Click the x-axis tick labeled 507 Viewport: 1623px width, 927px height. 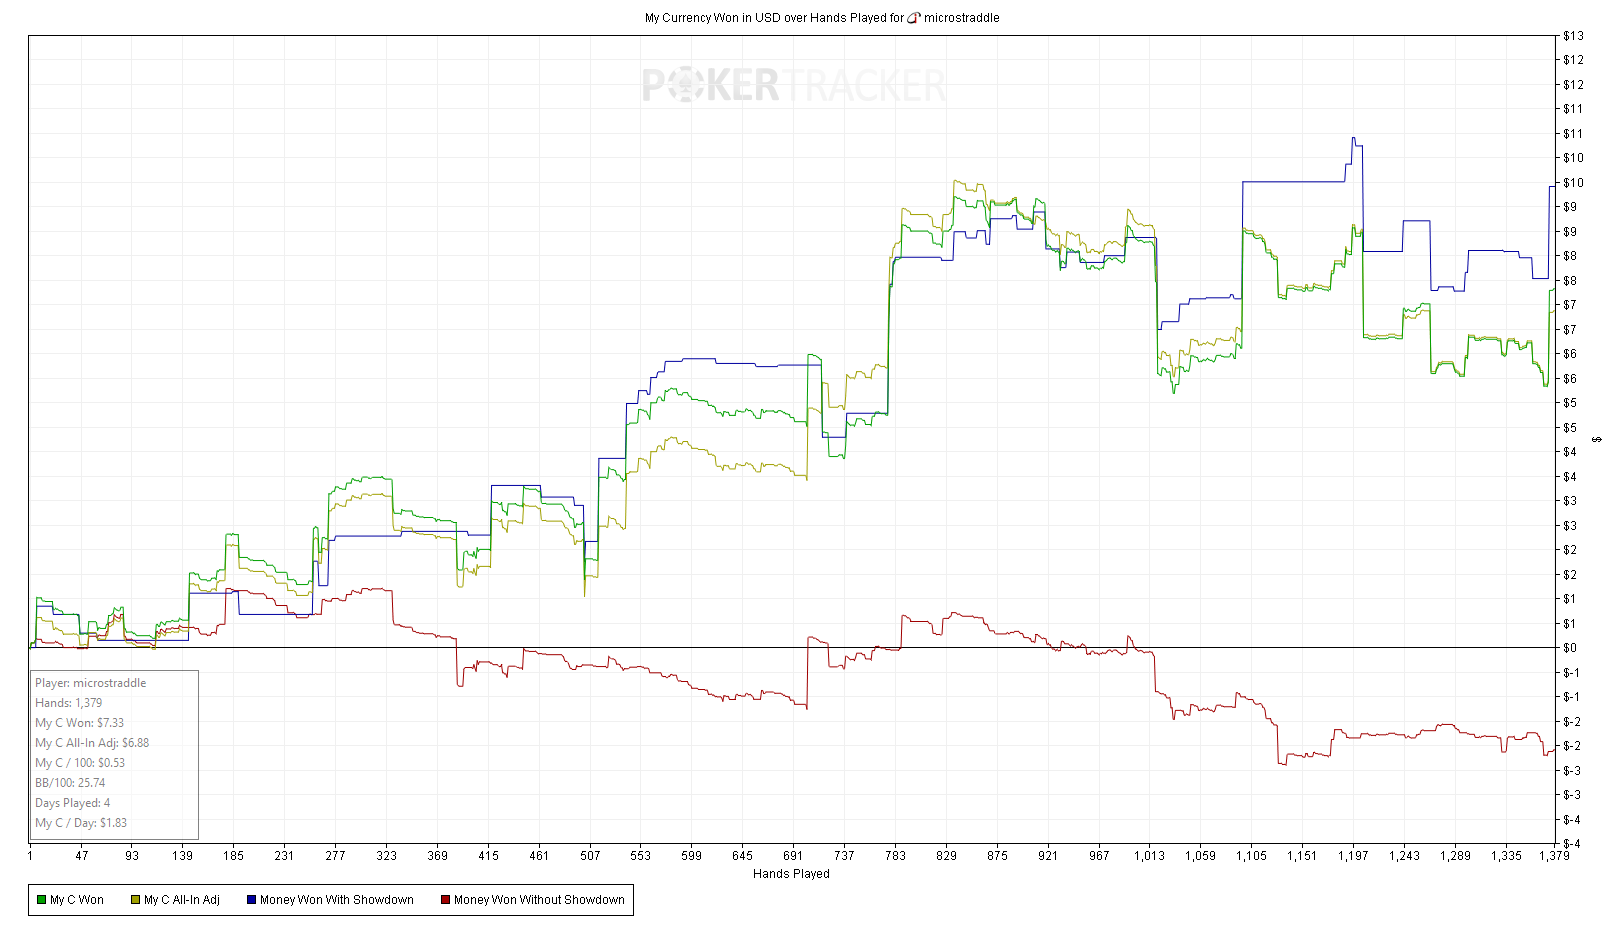click(x=590, y=856)
